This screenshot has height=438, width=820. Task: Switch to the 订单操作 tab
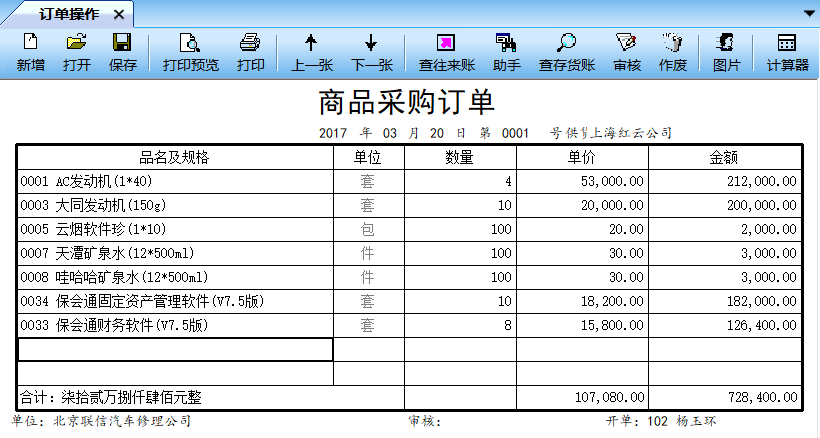69,14
